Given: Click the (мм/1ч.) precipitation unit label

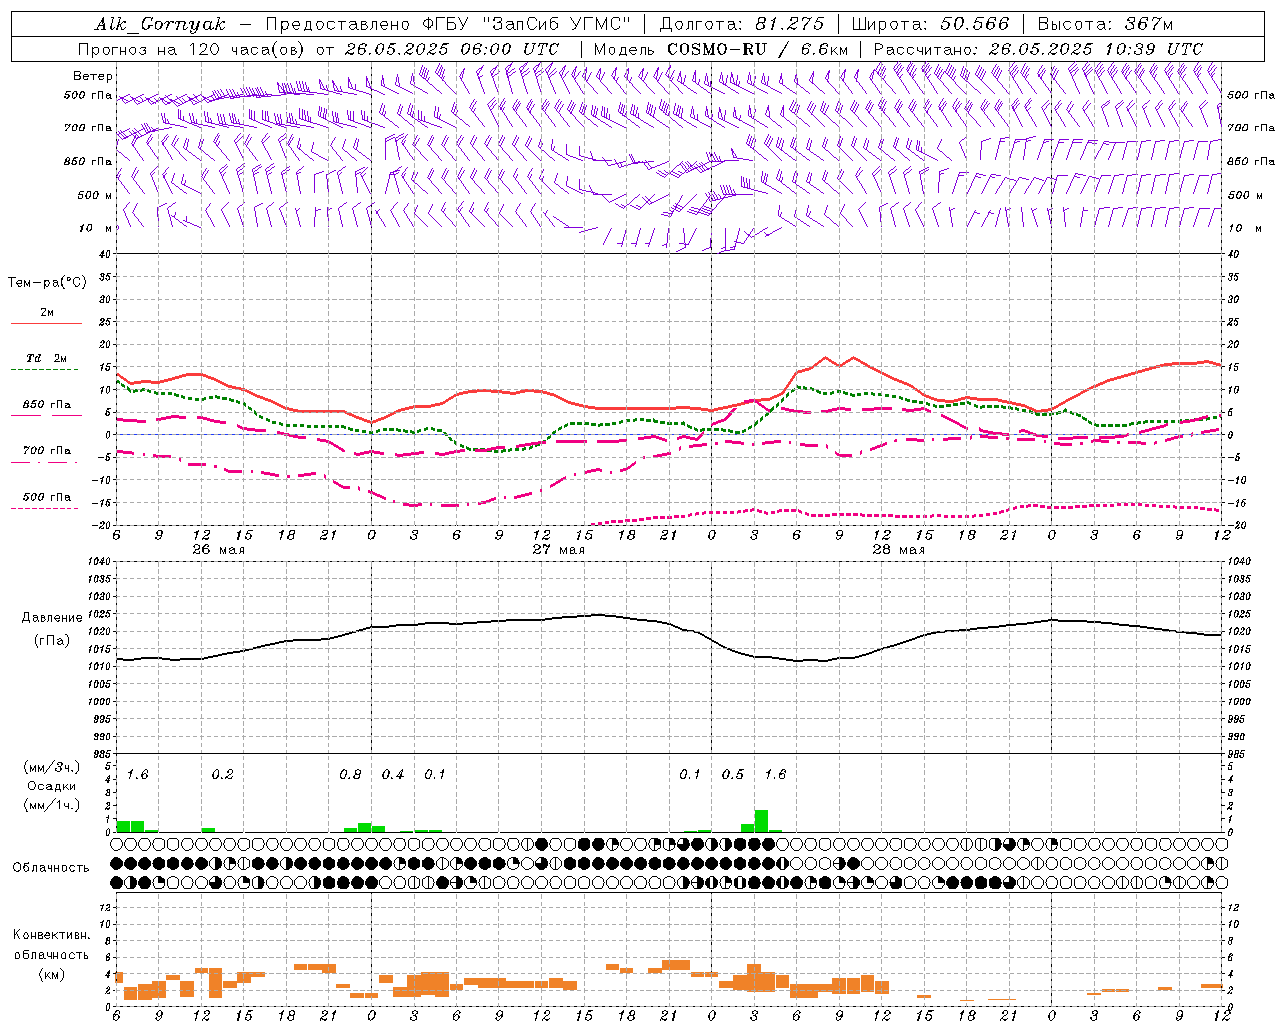Looking at the screenshot, I should (51, 804).
